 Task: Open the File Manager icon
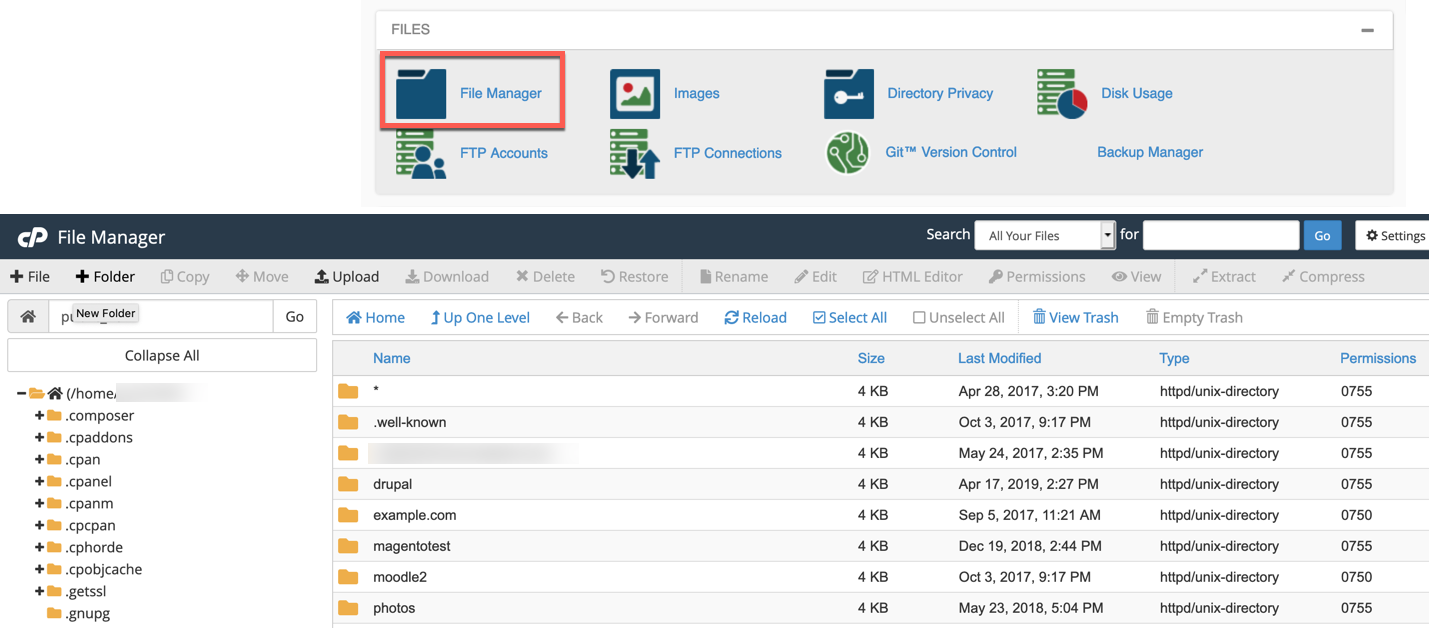click(421, 94)
